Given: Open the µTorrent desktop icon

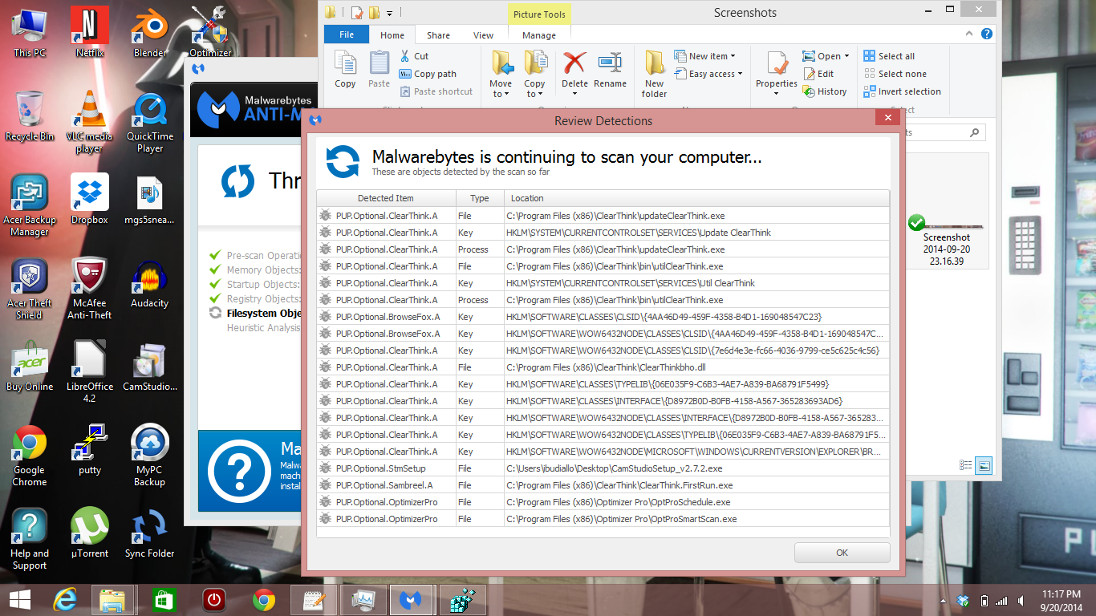Looking at the screenshot, I should coord(89,533).
